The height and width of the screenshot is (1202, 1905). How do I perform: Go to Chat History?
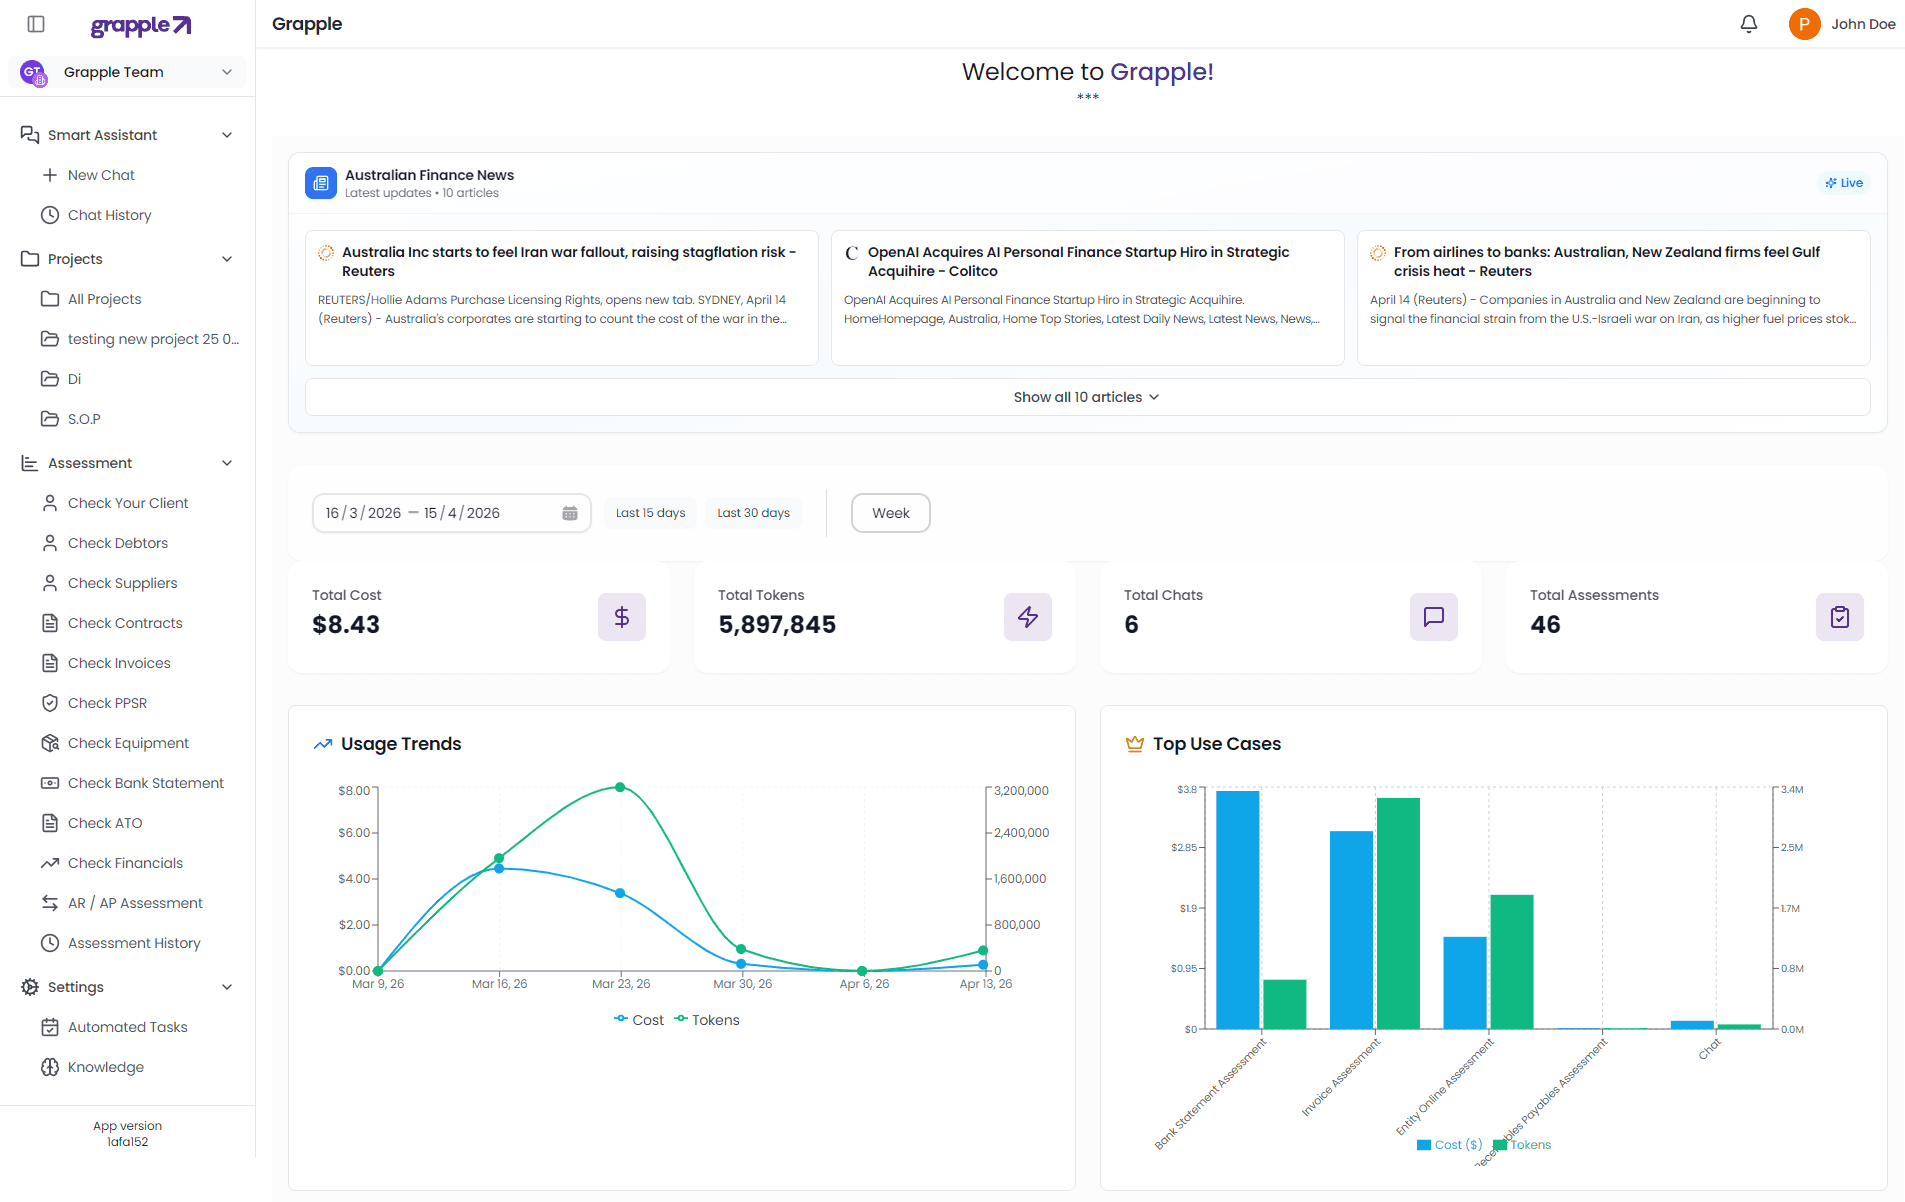tap(109, 215)
